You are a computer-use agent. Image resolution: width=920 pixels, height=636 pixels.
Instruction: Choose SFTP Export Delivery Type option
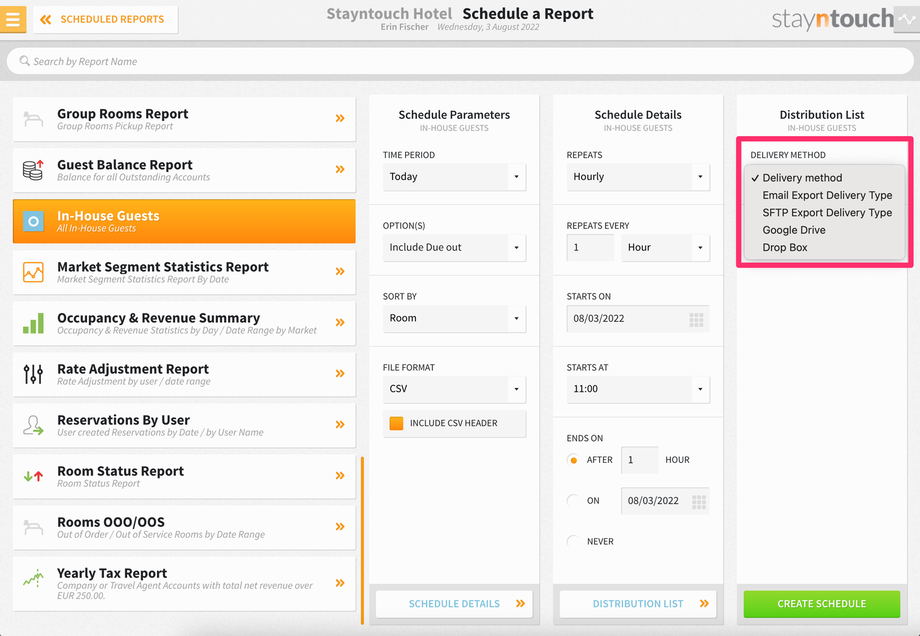coord(824,212)
